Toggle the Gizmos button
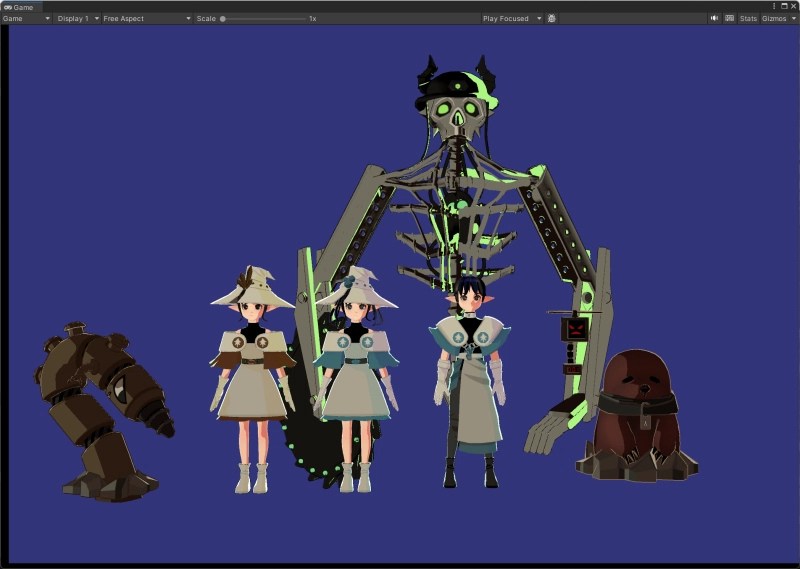This screenshot has height=569, width=800. tap(772, 18)
